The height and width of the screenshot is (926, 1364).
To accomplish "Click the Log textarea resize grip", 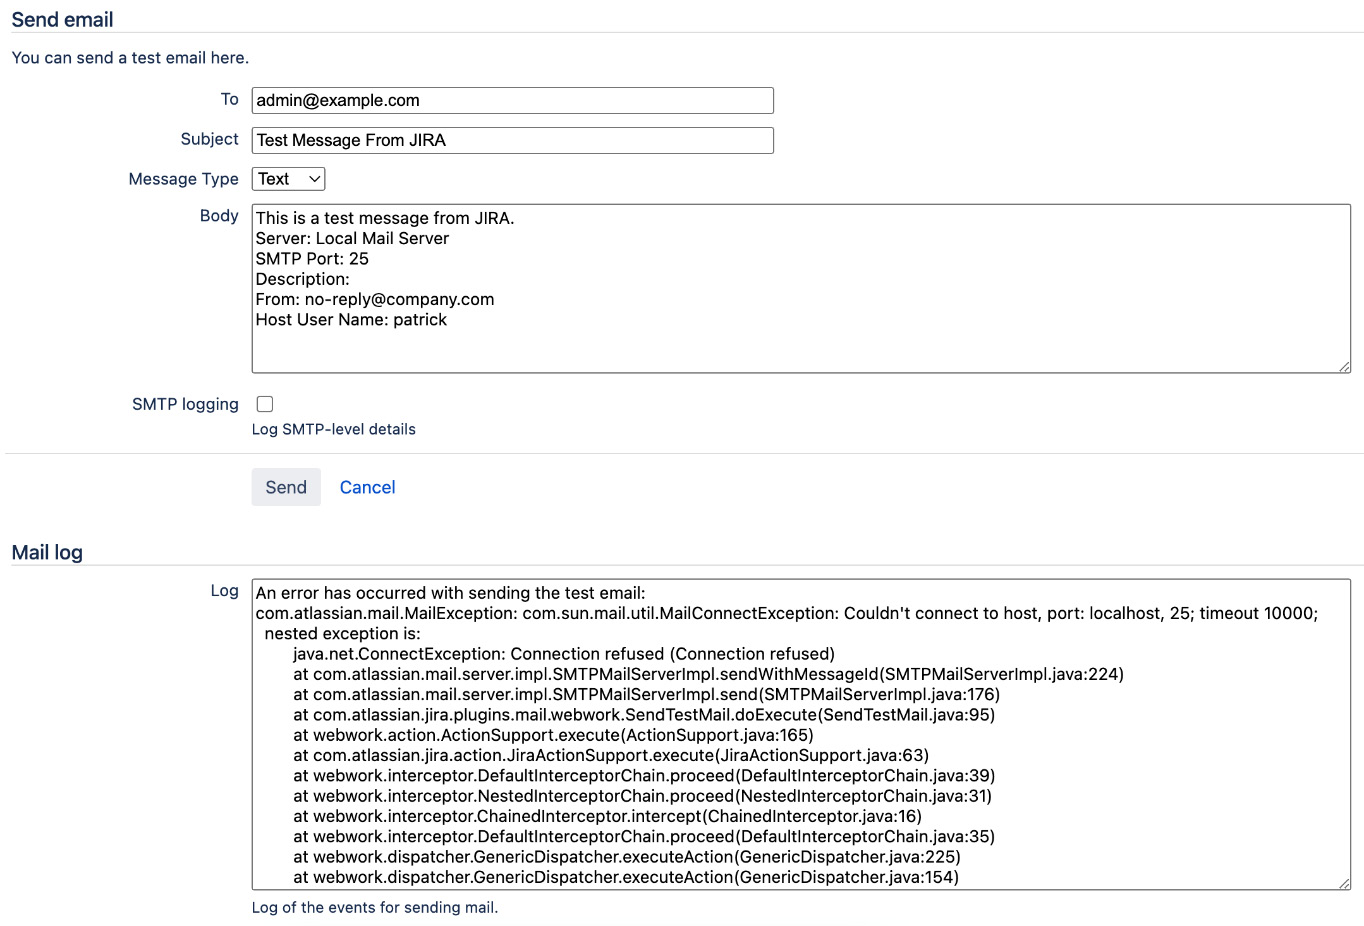I will [1344, 882].
